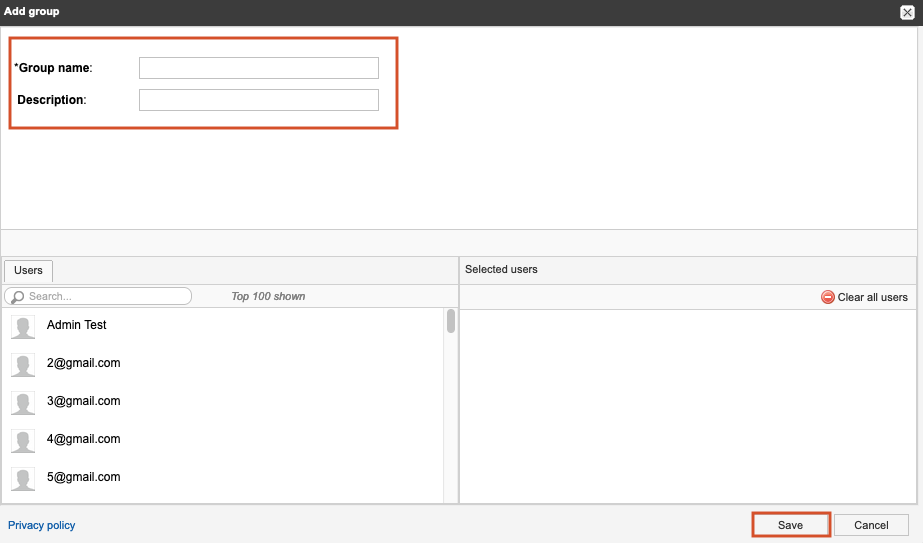Click the users list scrollbar thumb
This screenshot has height=543, width=923.
[x=451, y=321]
